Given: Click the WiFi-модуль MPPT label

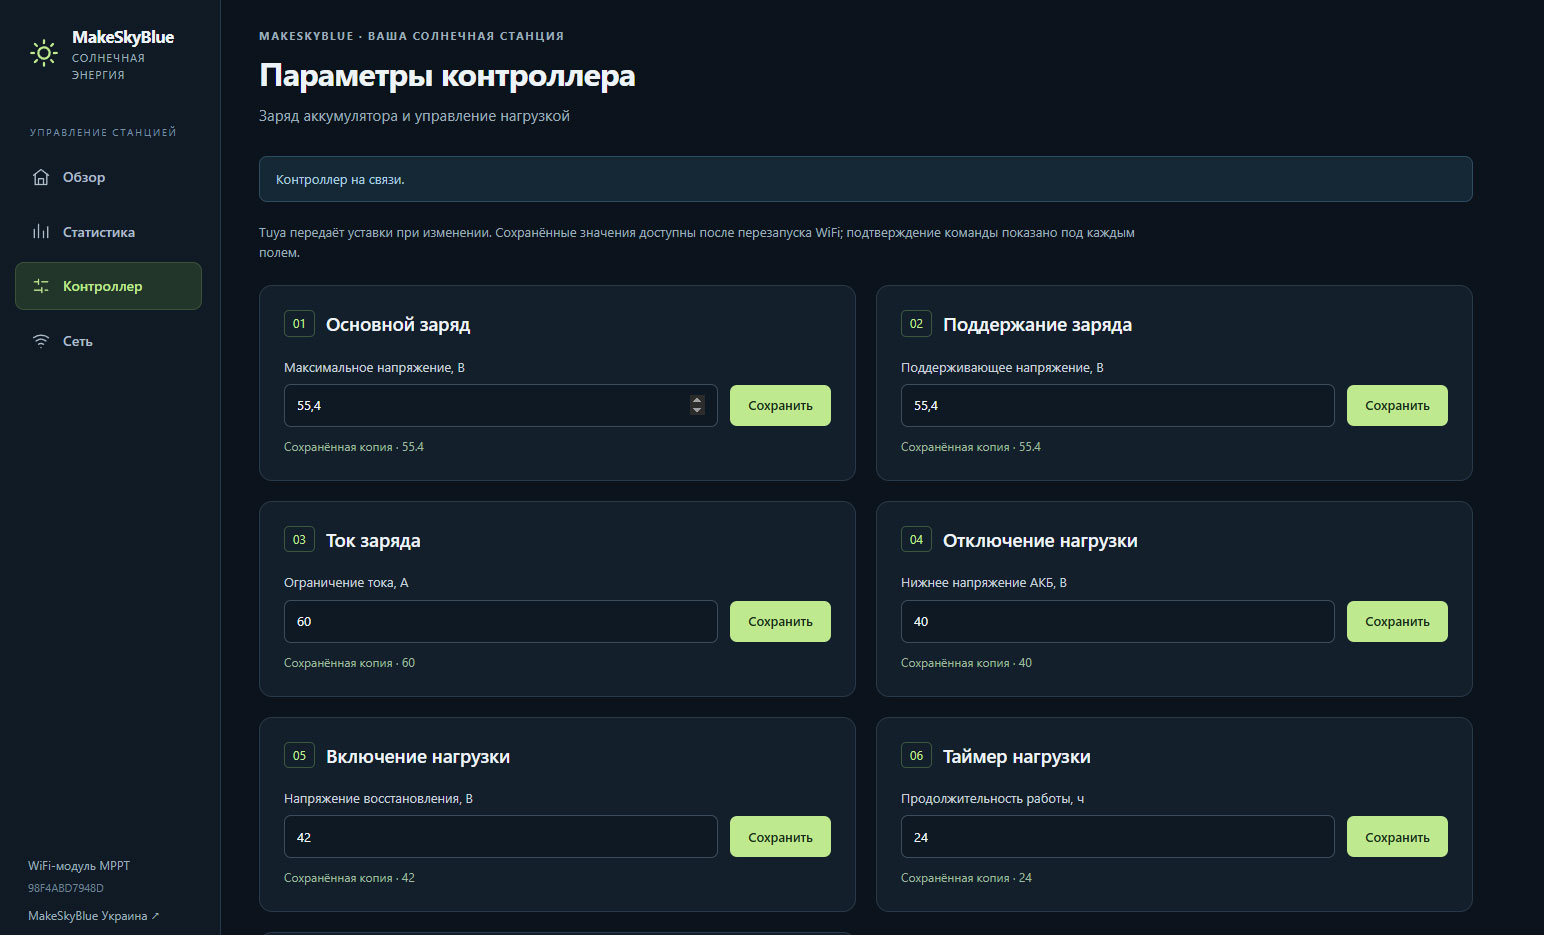Looking at the screenshot, I should point(79,866).
